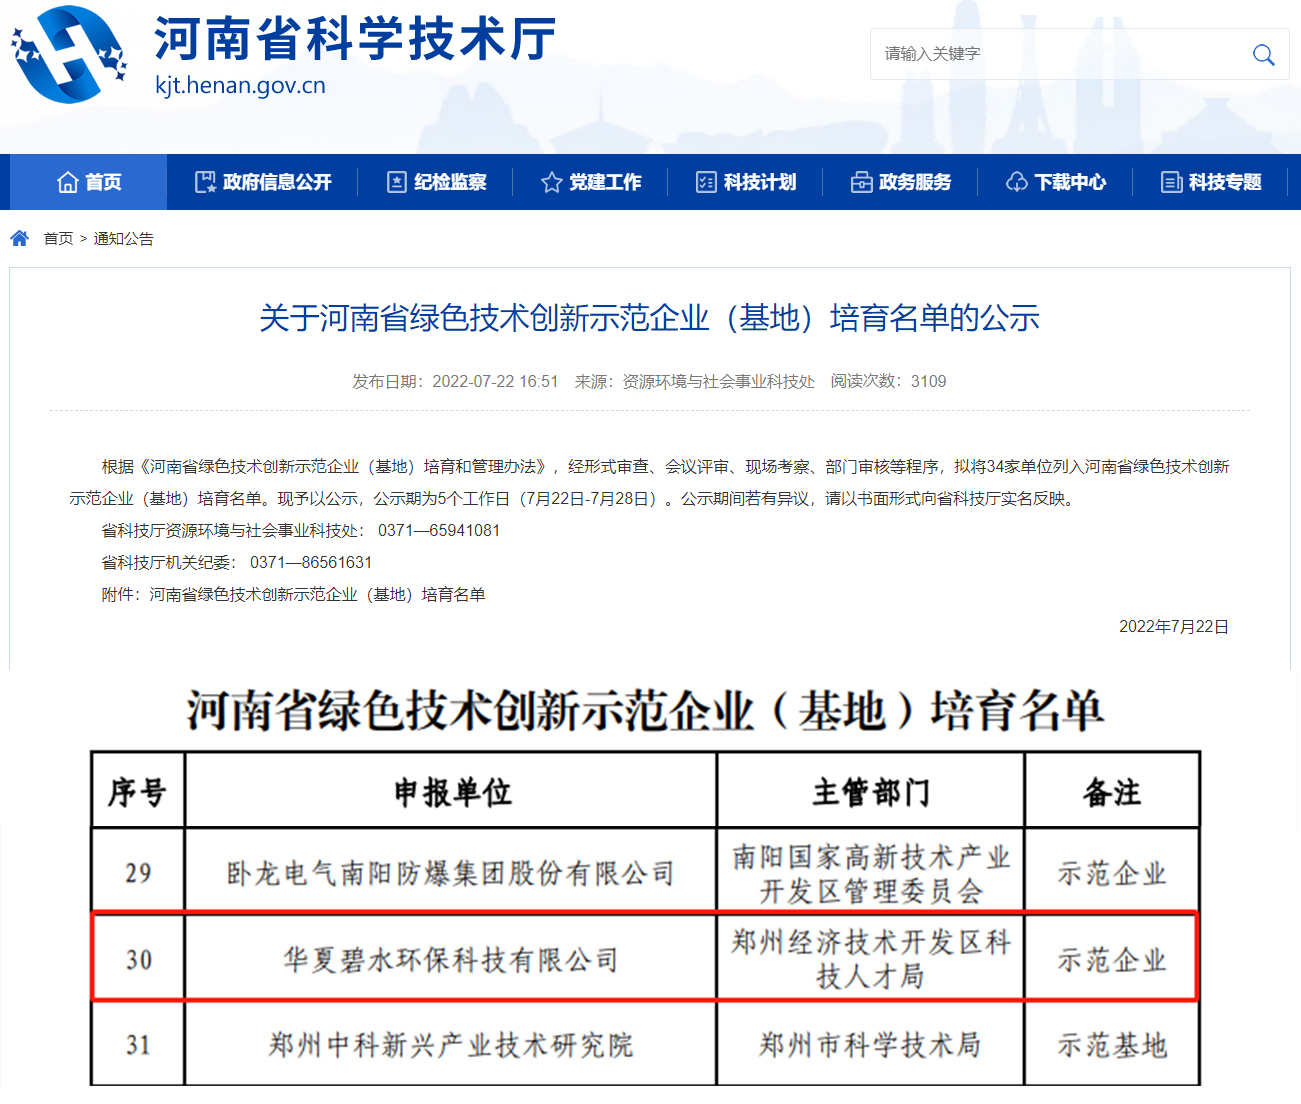
Task: Click the checklist icon beside 科技计划
Action: pos(706,182)
